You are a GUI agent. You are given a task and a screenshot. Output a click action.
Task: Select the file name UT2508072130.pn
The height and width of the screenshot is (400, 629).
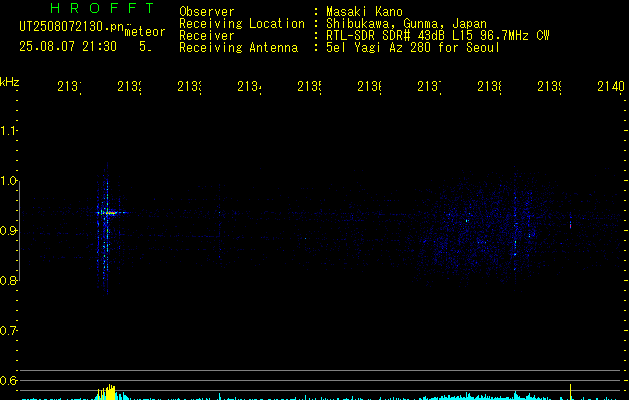click(72, 27)
